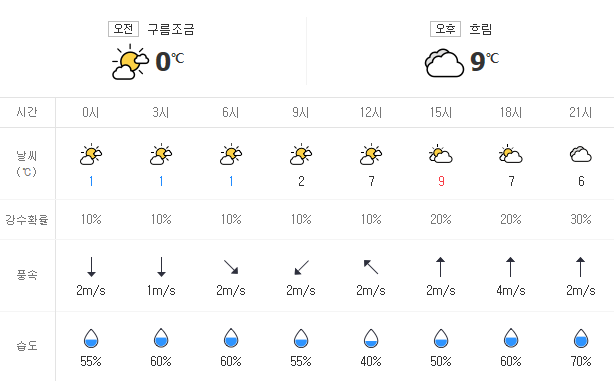Click the 3시 time column header
This screenshot has height=381, width=614.
pos(161,113)
